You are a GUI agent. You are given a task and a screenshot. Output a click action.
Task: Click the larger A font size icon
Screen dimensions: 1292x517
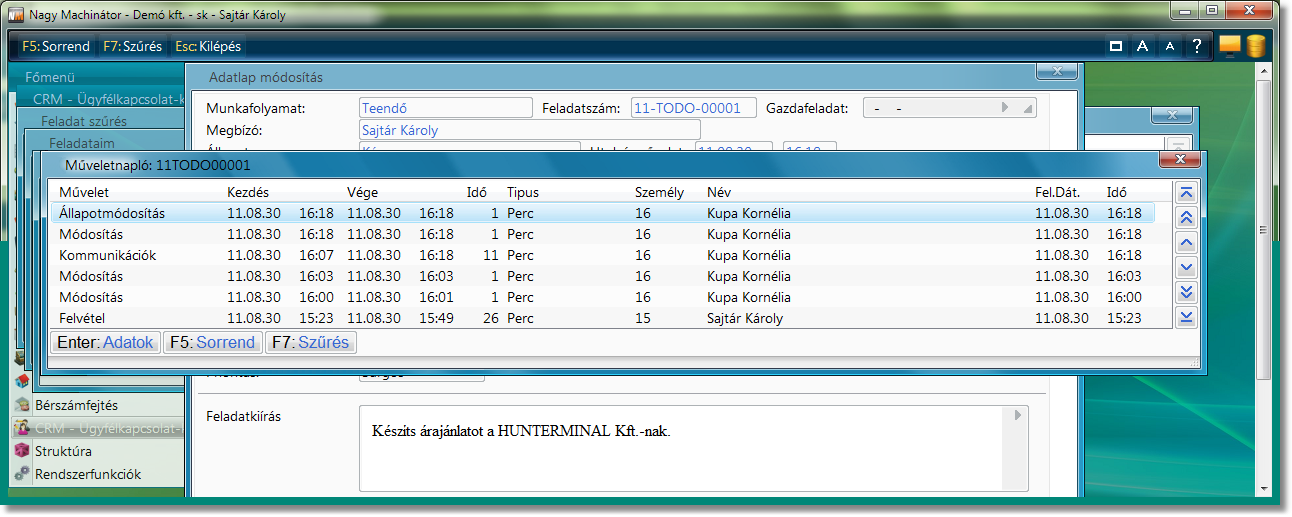tap(1141, 46)
